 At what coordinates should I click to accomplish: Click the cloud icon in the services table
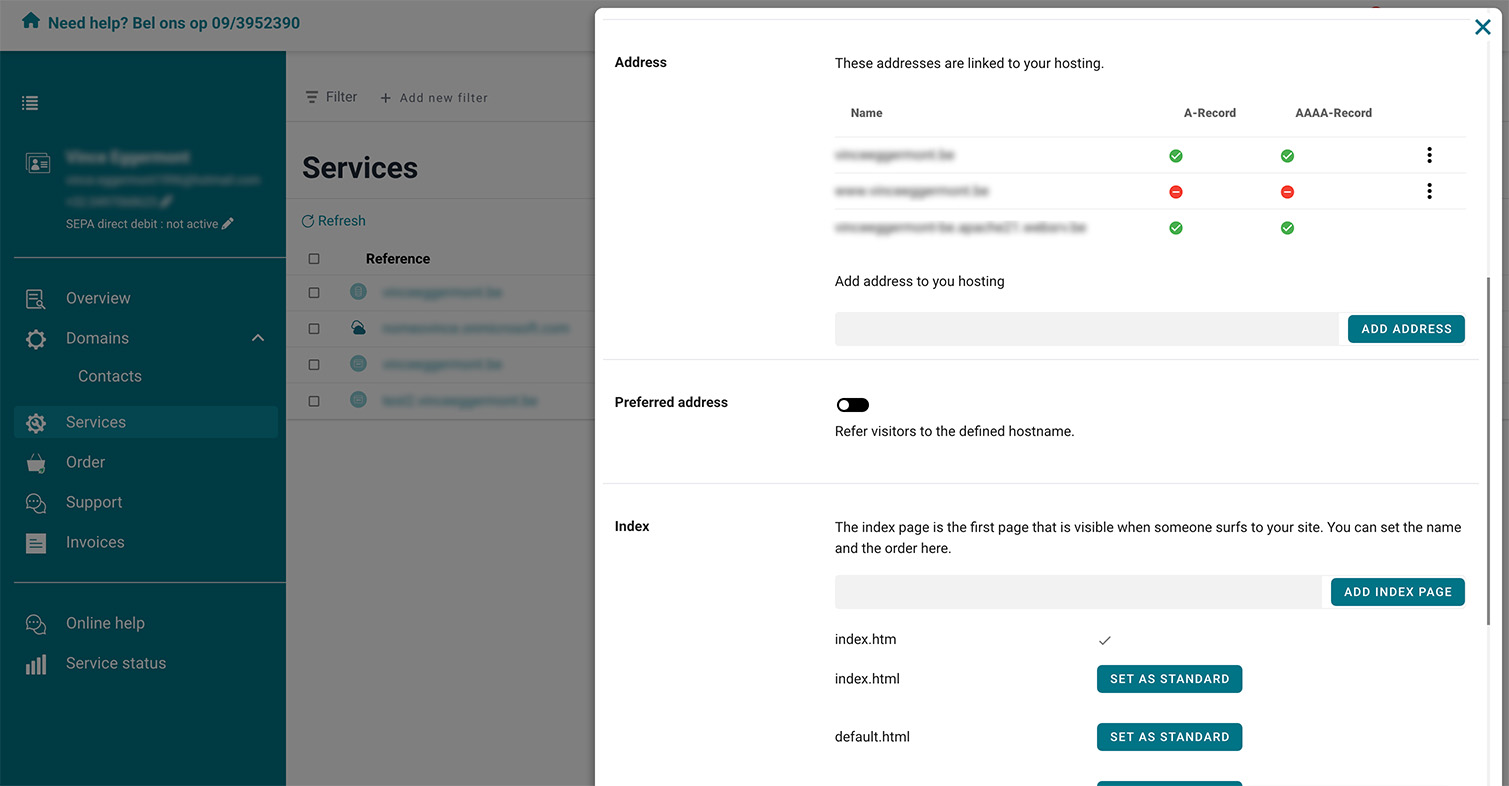pos(358,328)
